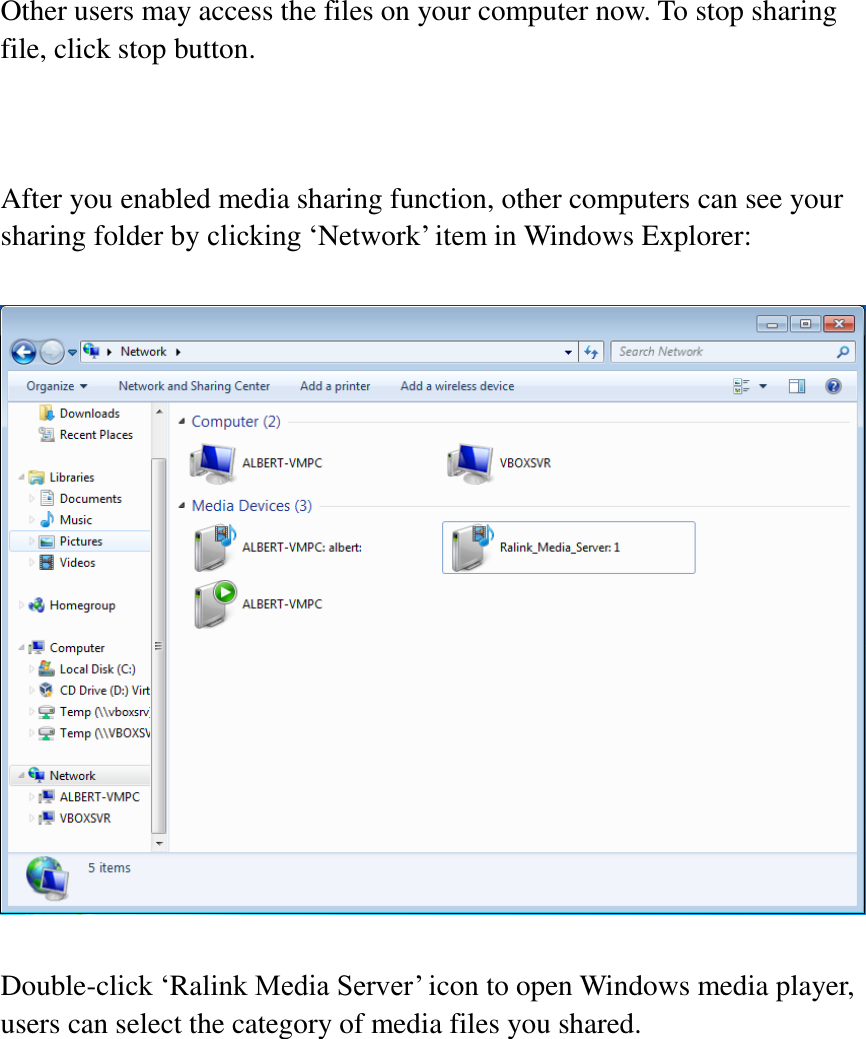Open Help with the question mark icon
The height and width of the screenshot is (1039, 866).
(x=834, y=386)
